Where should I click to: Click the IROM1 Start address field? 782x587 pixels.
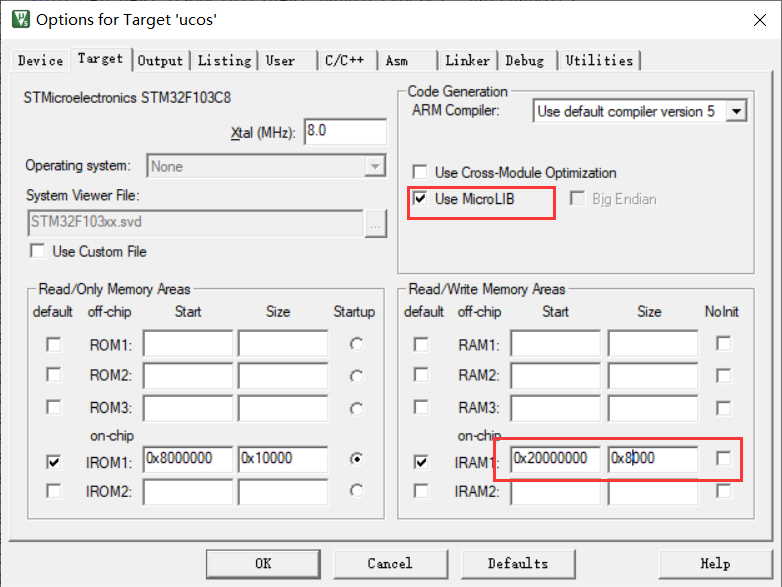pyautogui.click(x=188, y=459)
